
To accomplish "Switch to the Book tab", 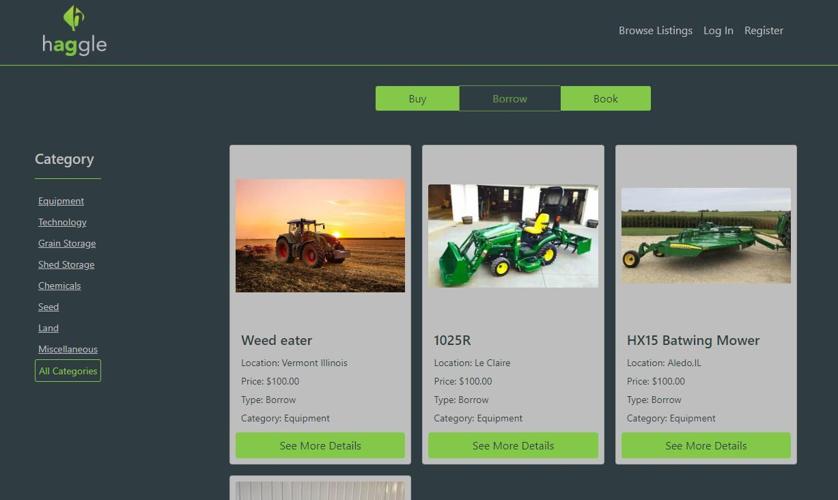I will tap(606, 98).
